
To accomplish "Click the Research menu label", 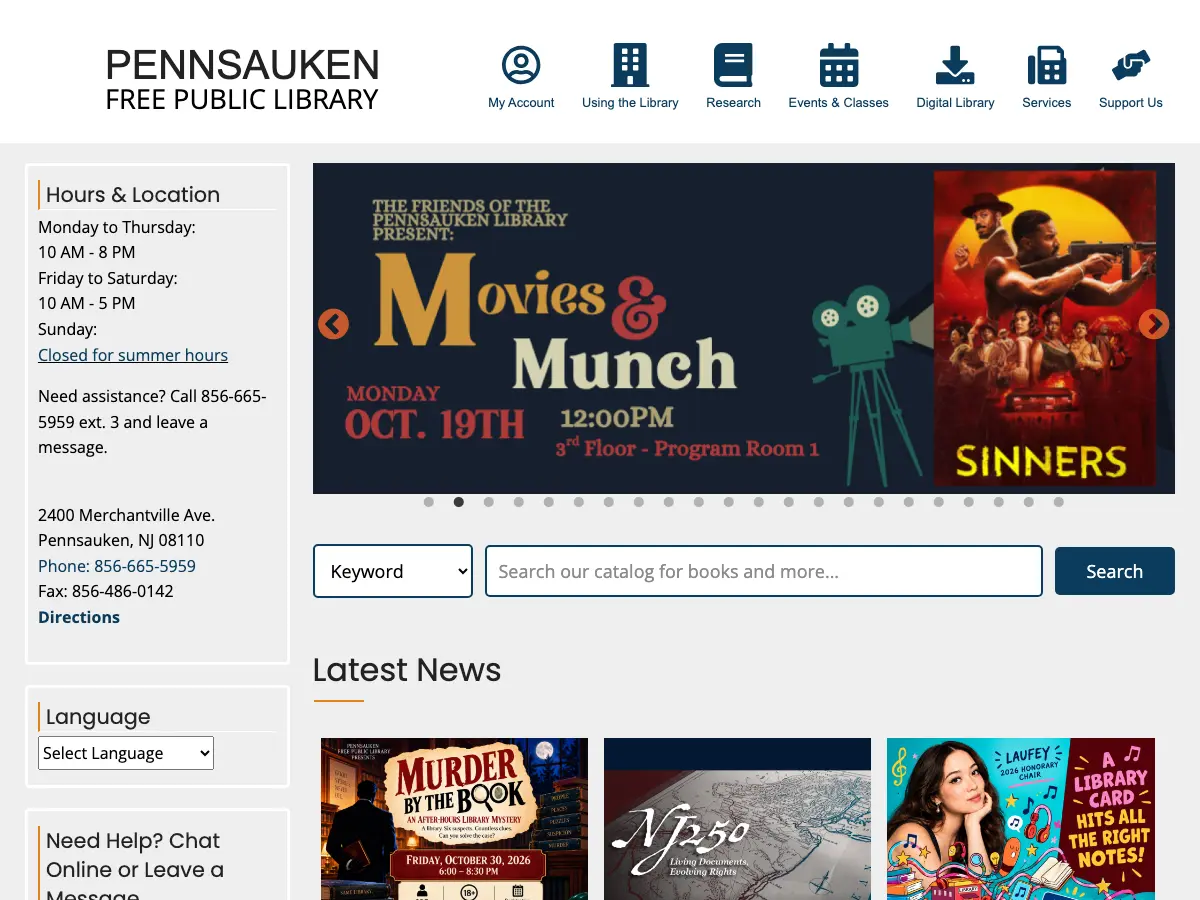I will click(733, 103).
